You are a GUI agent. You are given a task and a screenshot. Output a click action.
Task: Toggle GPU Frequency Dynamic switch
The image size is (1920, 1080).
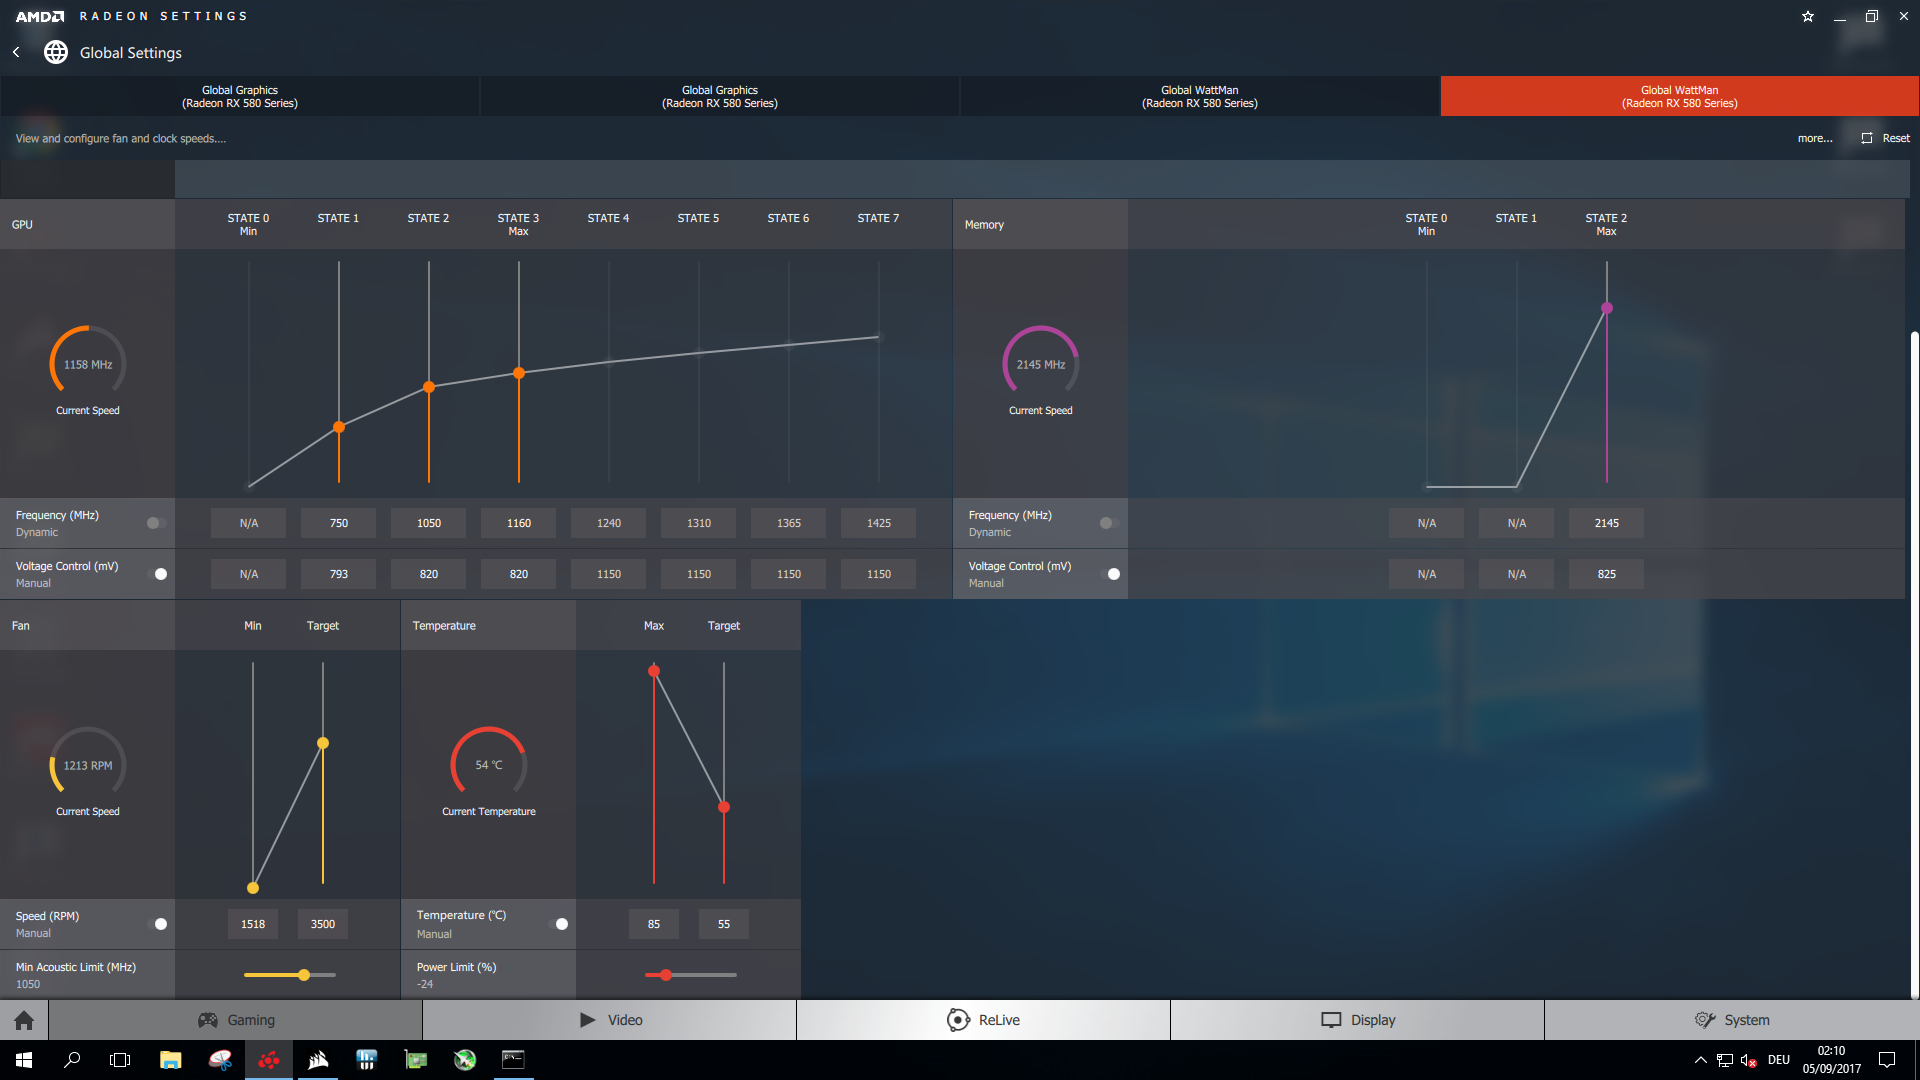click(x=156, y=523)
